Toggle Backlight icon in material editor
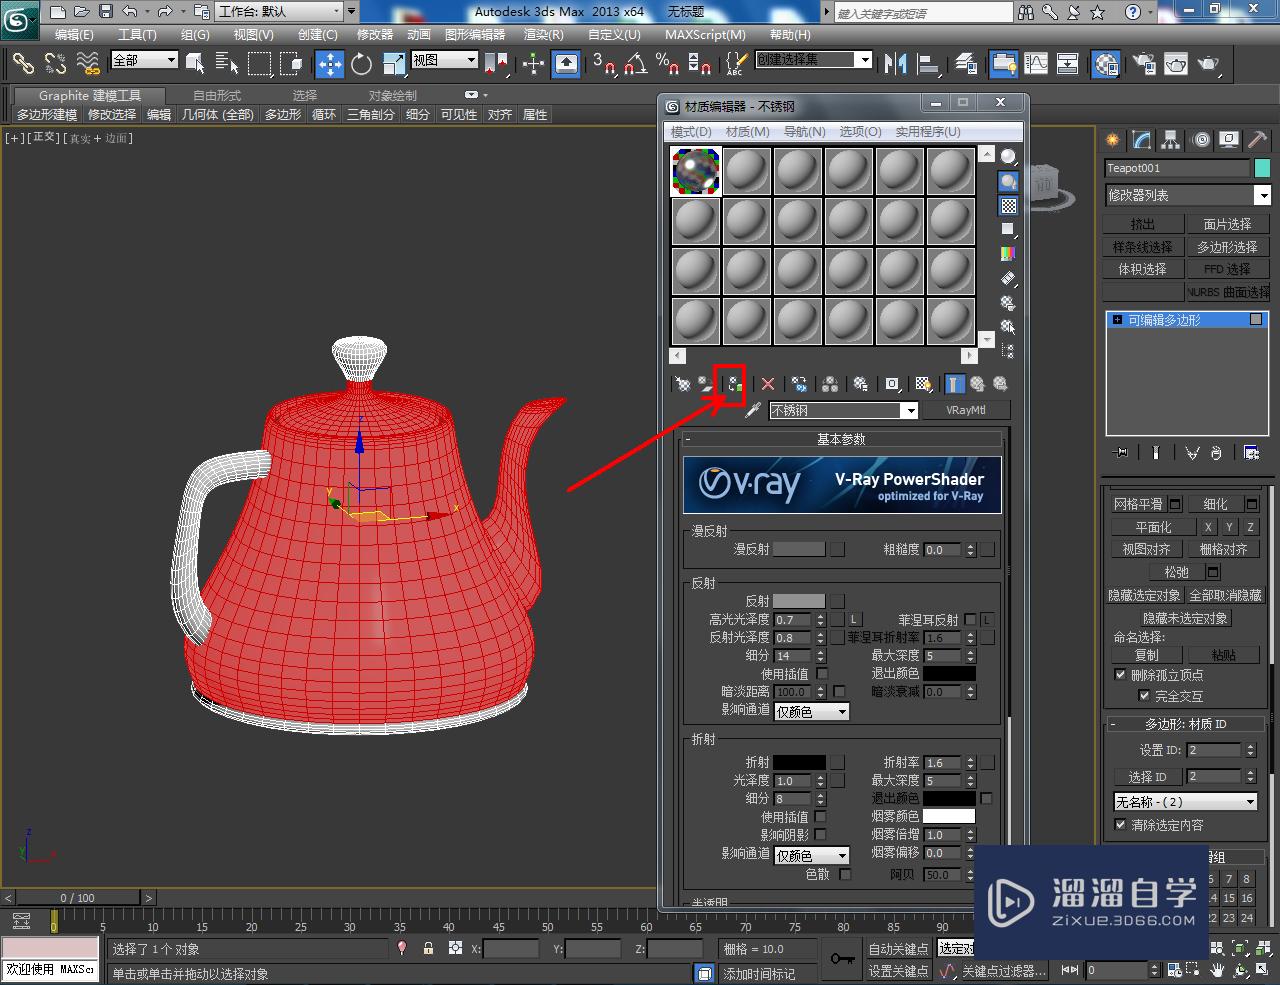The image size is (1280, 985). (1009, 181)
